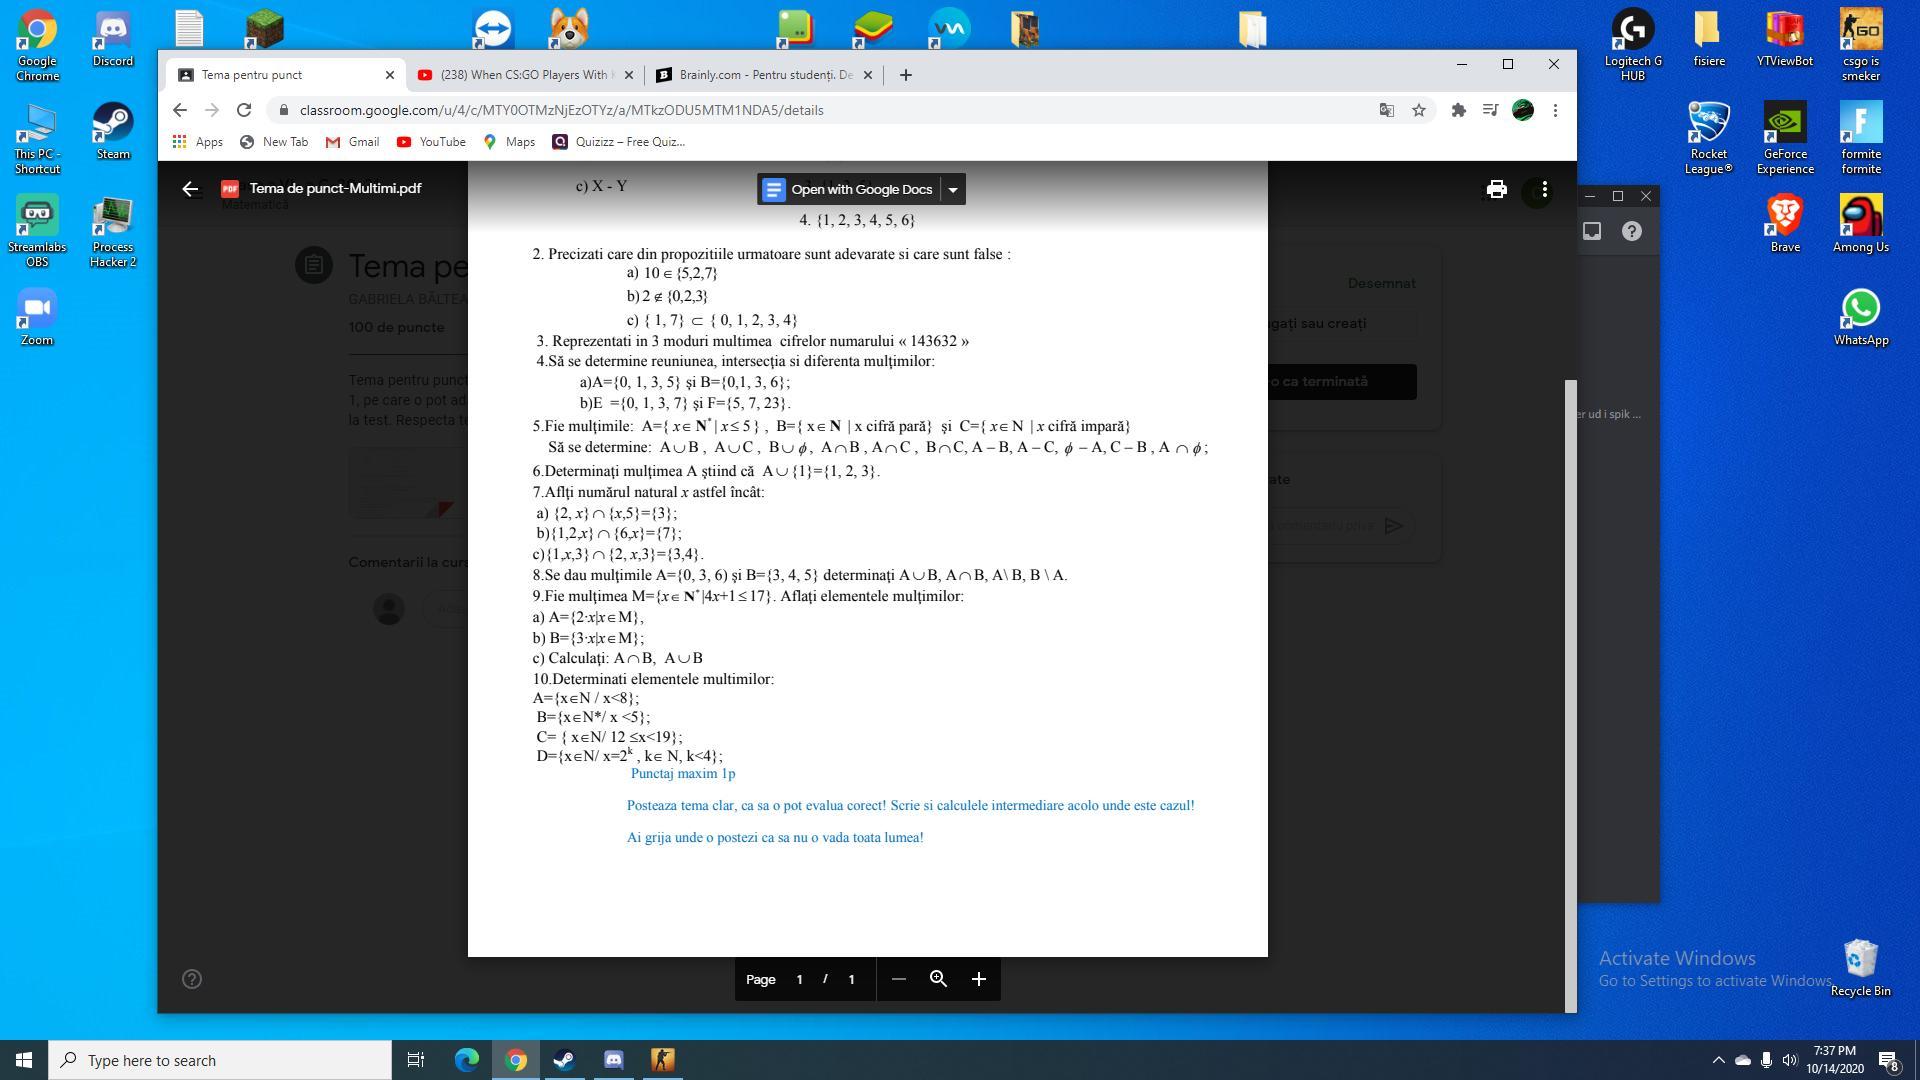Zoom in with the plus icon
Image resolution: width=1920 pixels, height=1080 pixels.
tap(979, 979)
